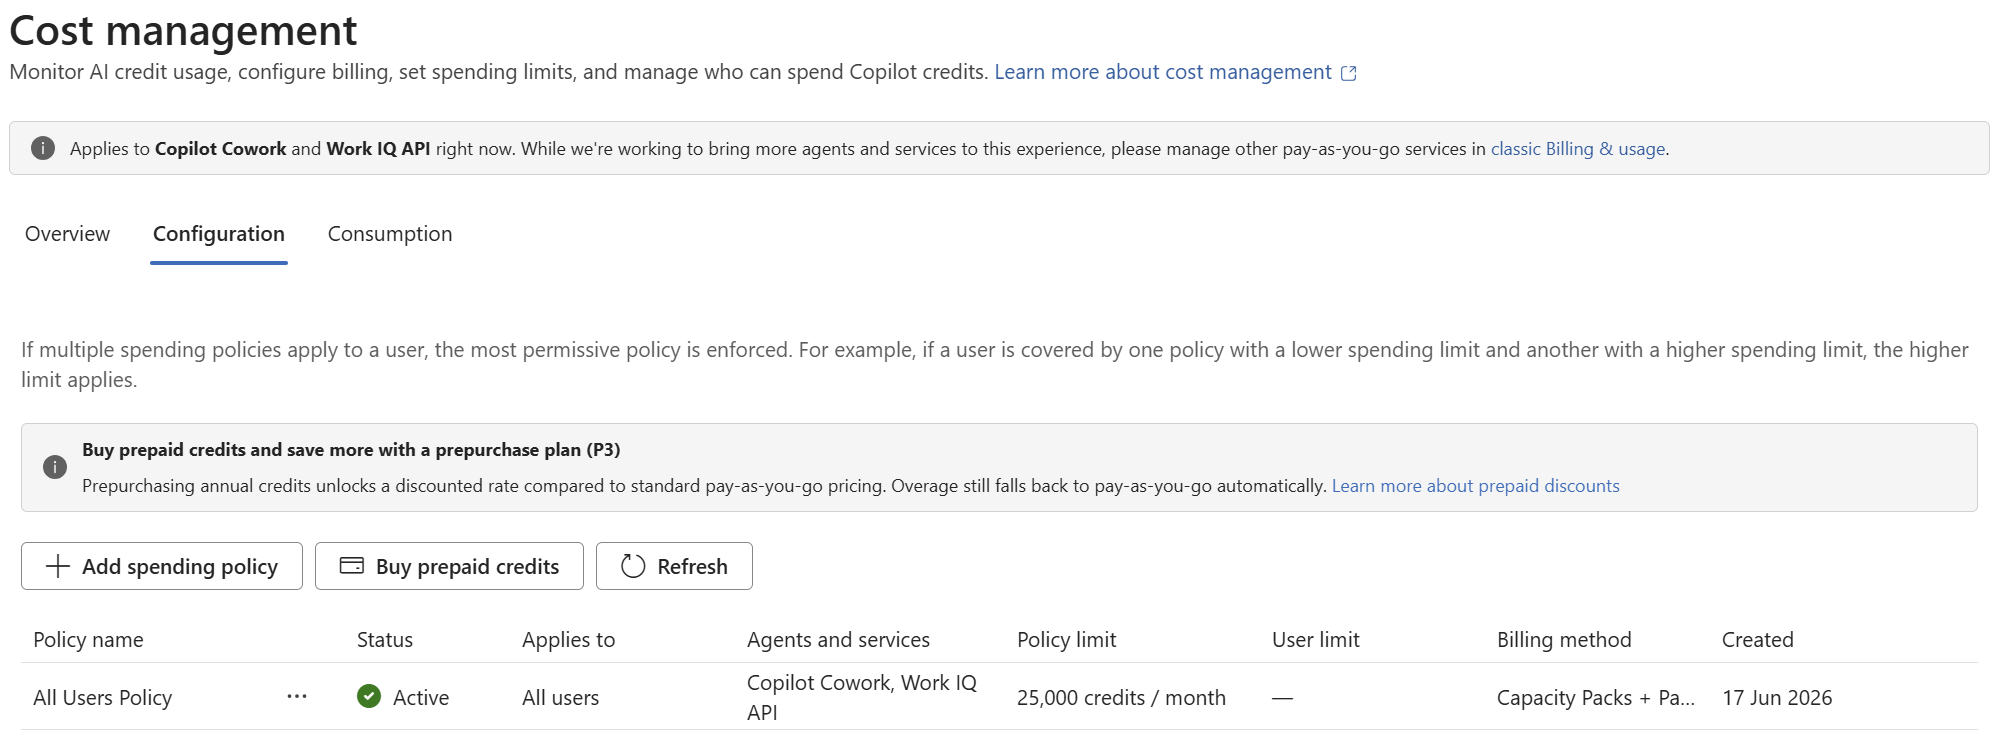Viewport: 2002px width, 749px height.
Task: Click the external link icon after Learn more
Action: 1348,73
